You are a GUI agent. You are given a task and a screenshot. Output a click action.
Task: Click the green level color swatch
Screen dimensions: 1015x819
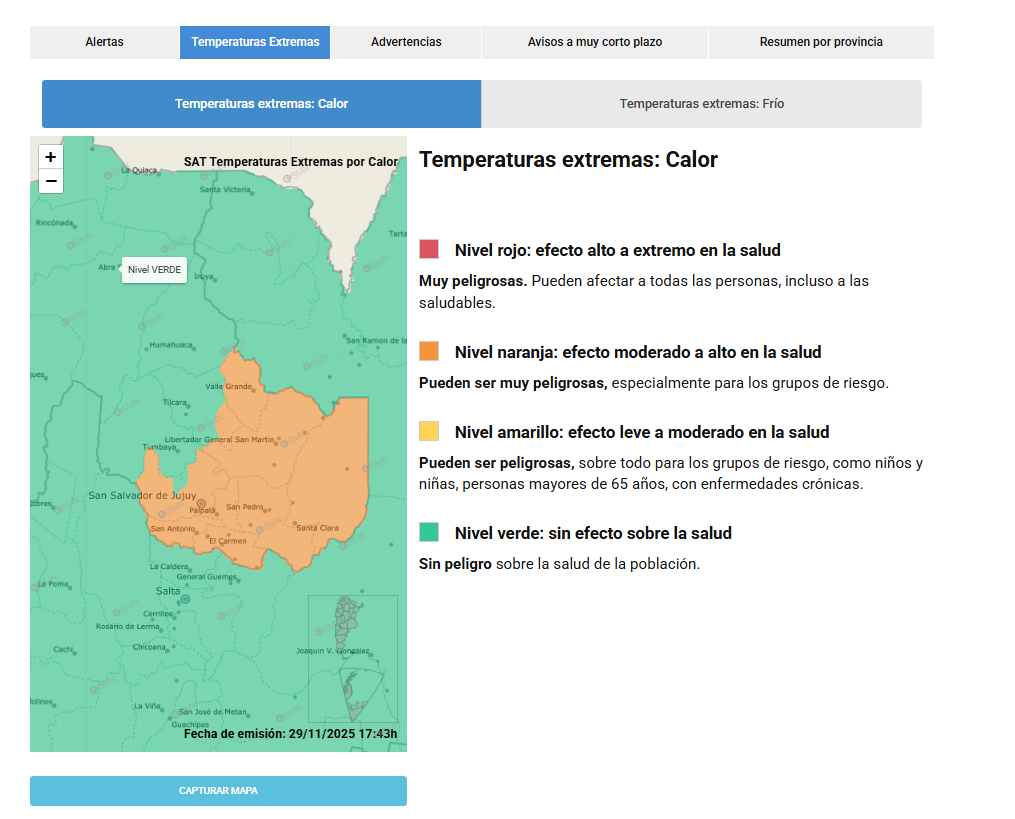click(x=429, y=532)
